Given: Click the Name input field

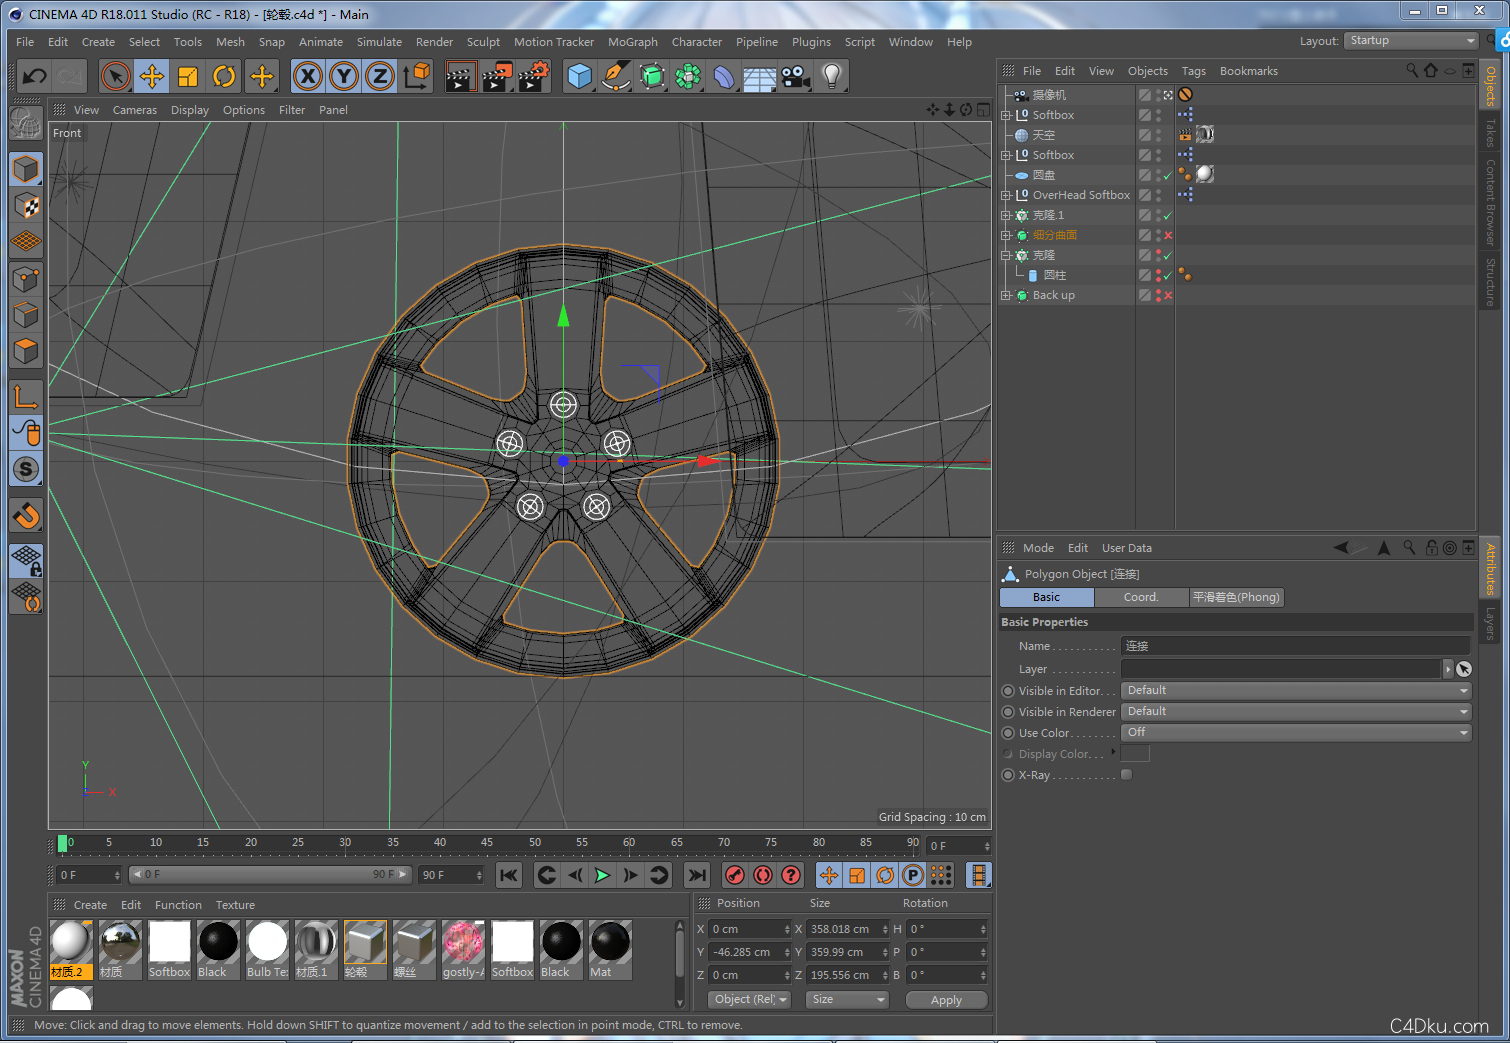Looking at the screenshot, I should (1295, 646).
